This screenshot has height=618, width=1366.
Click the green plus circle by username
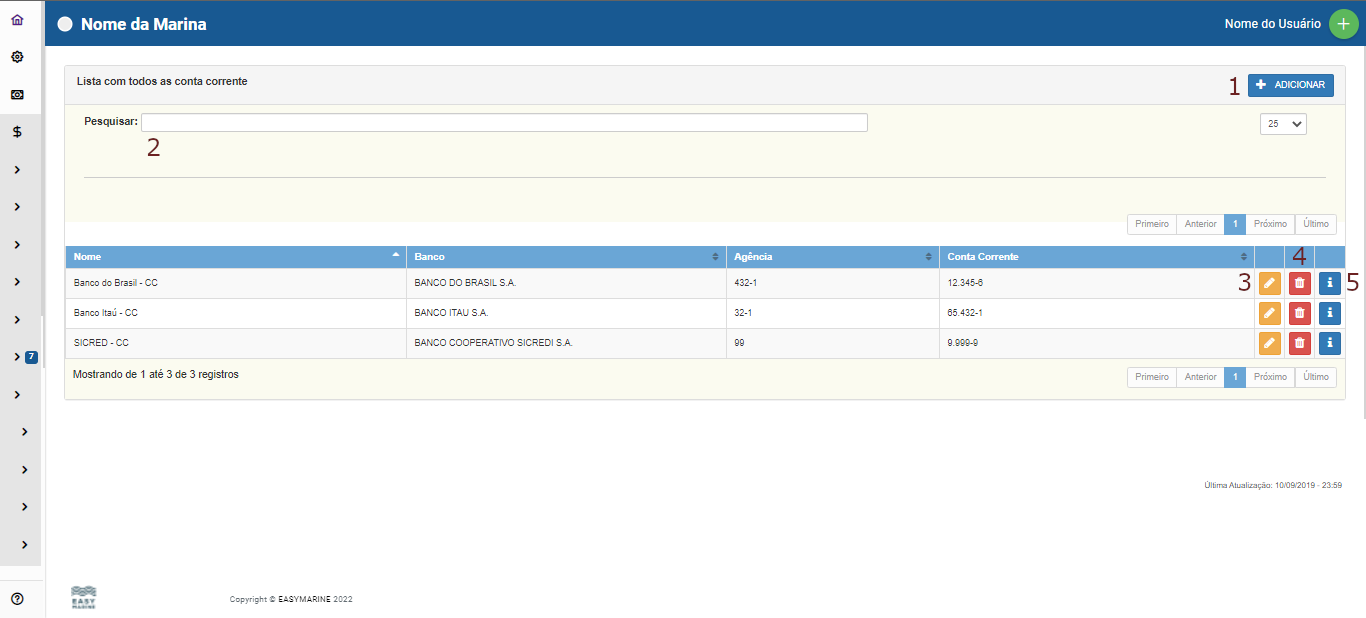(x=1343, y=24)
